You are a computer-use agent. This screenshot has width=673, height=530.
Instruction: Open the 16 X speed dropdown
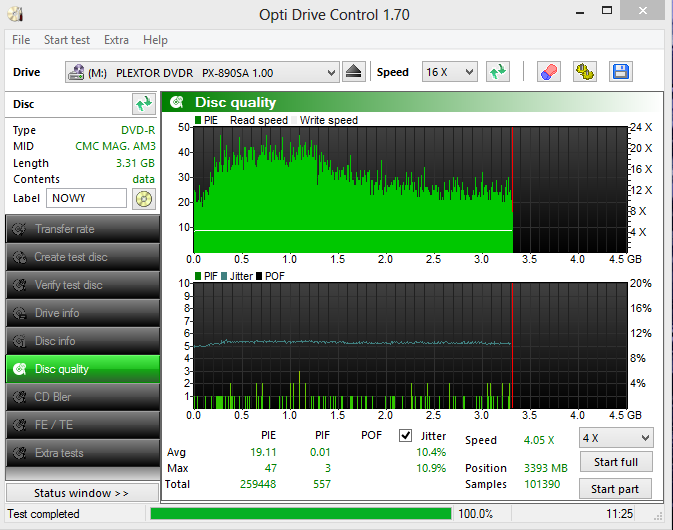[x=449, y=72]
